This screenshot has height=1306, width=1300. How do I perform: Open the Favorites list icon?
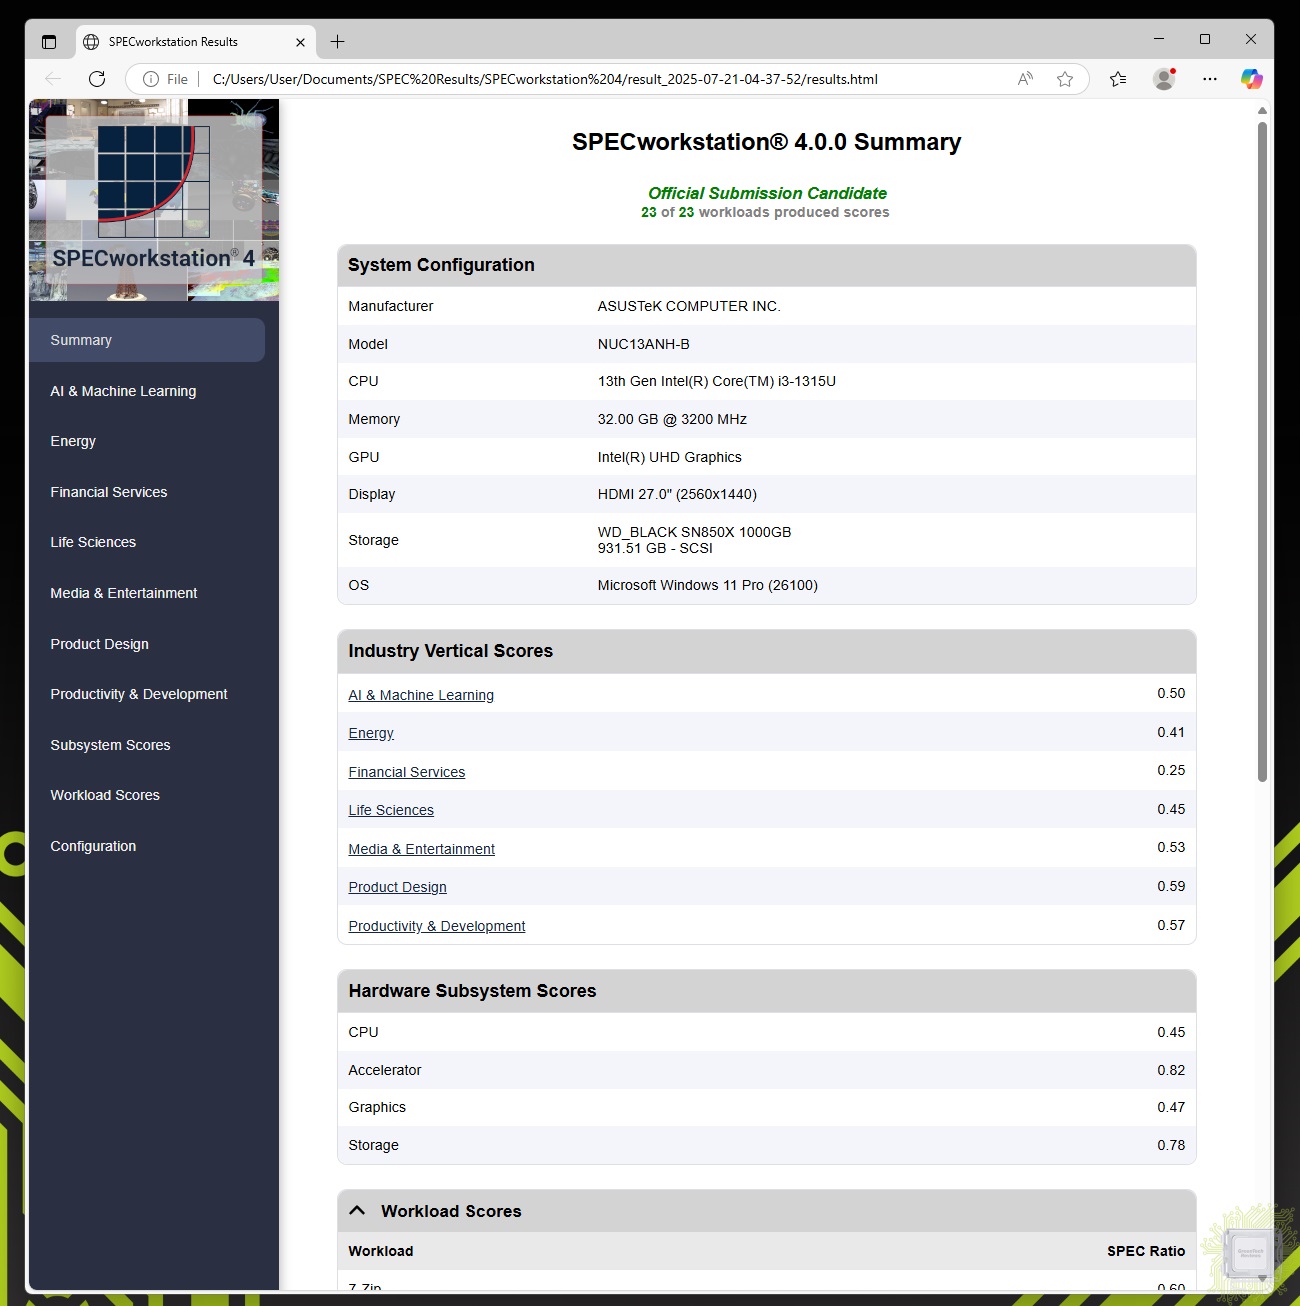click(1118, 79)
